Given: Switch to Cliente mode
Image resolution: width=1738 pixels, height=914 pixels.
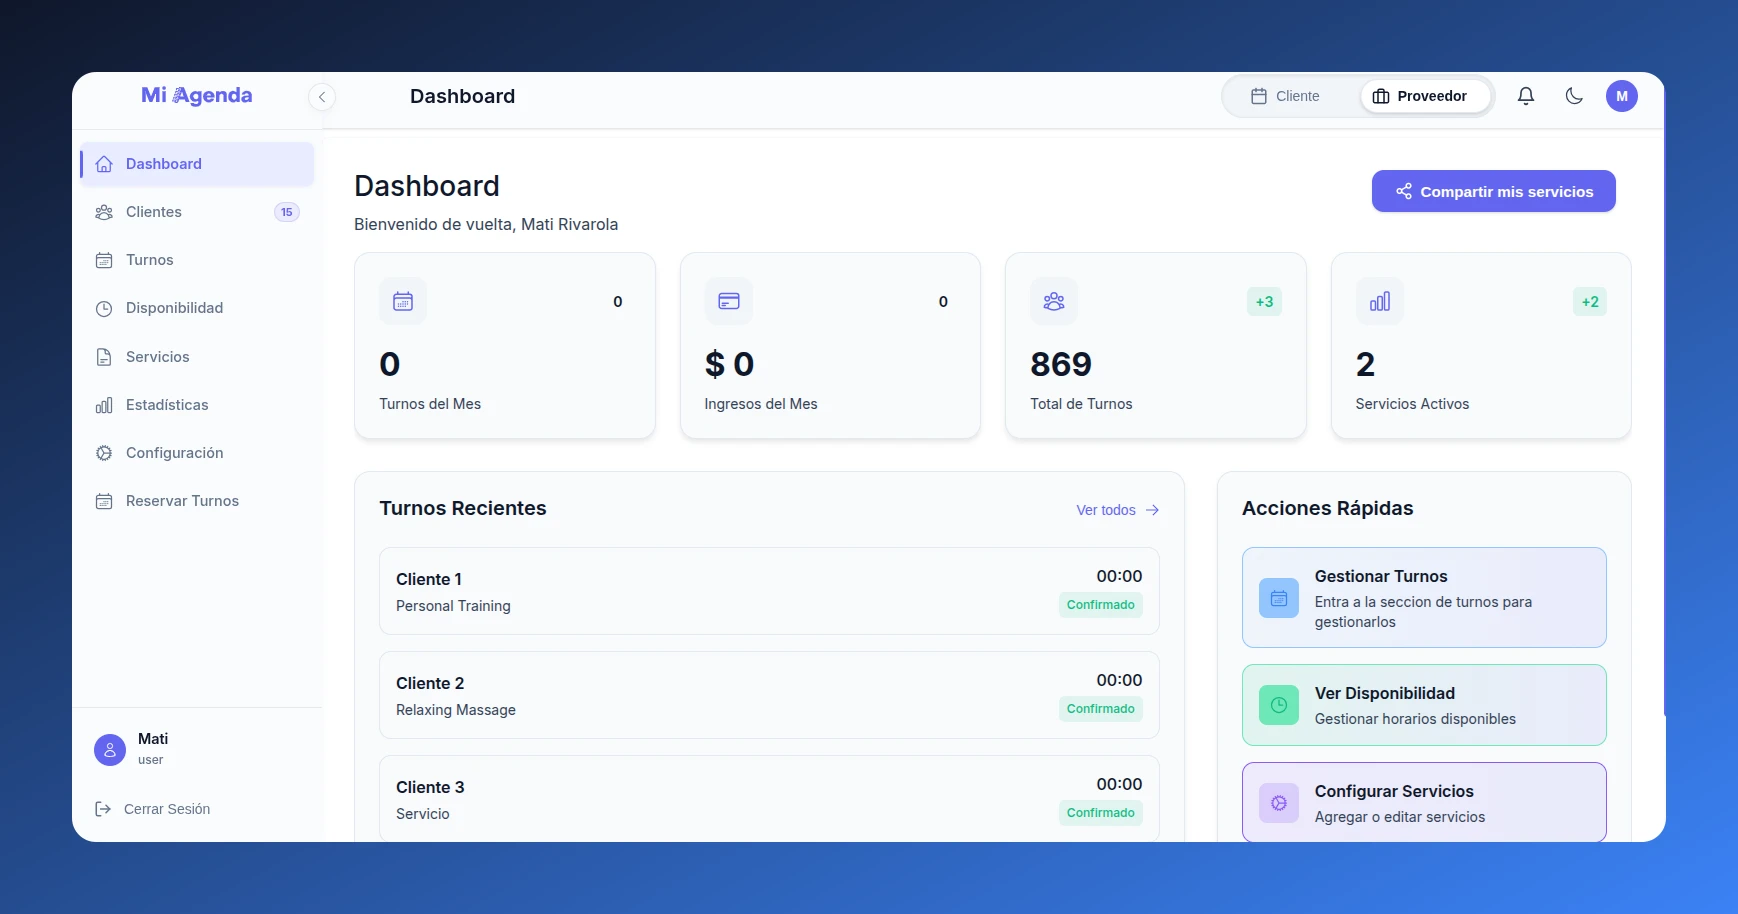Looking at the screenshot, I should [x=1285, y=96].
